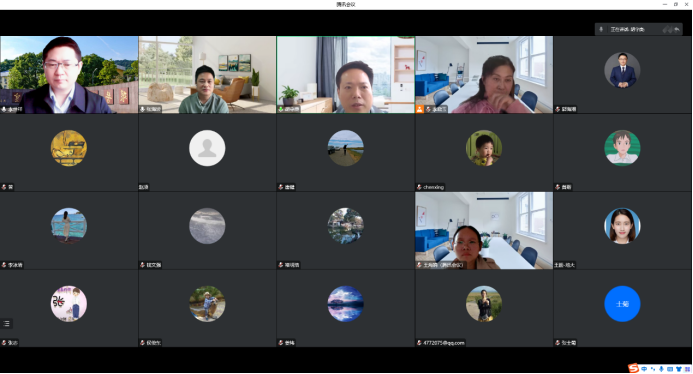Open the Sogou toolbox grid icon
Image resolution: width=693 pixels, height=374 pixels.
(687, 369)
